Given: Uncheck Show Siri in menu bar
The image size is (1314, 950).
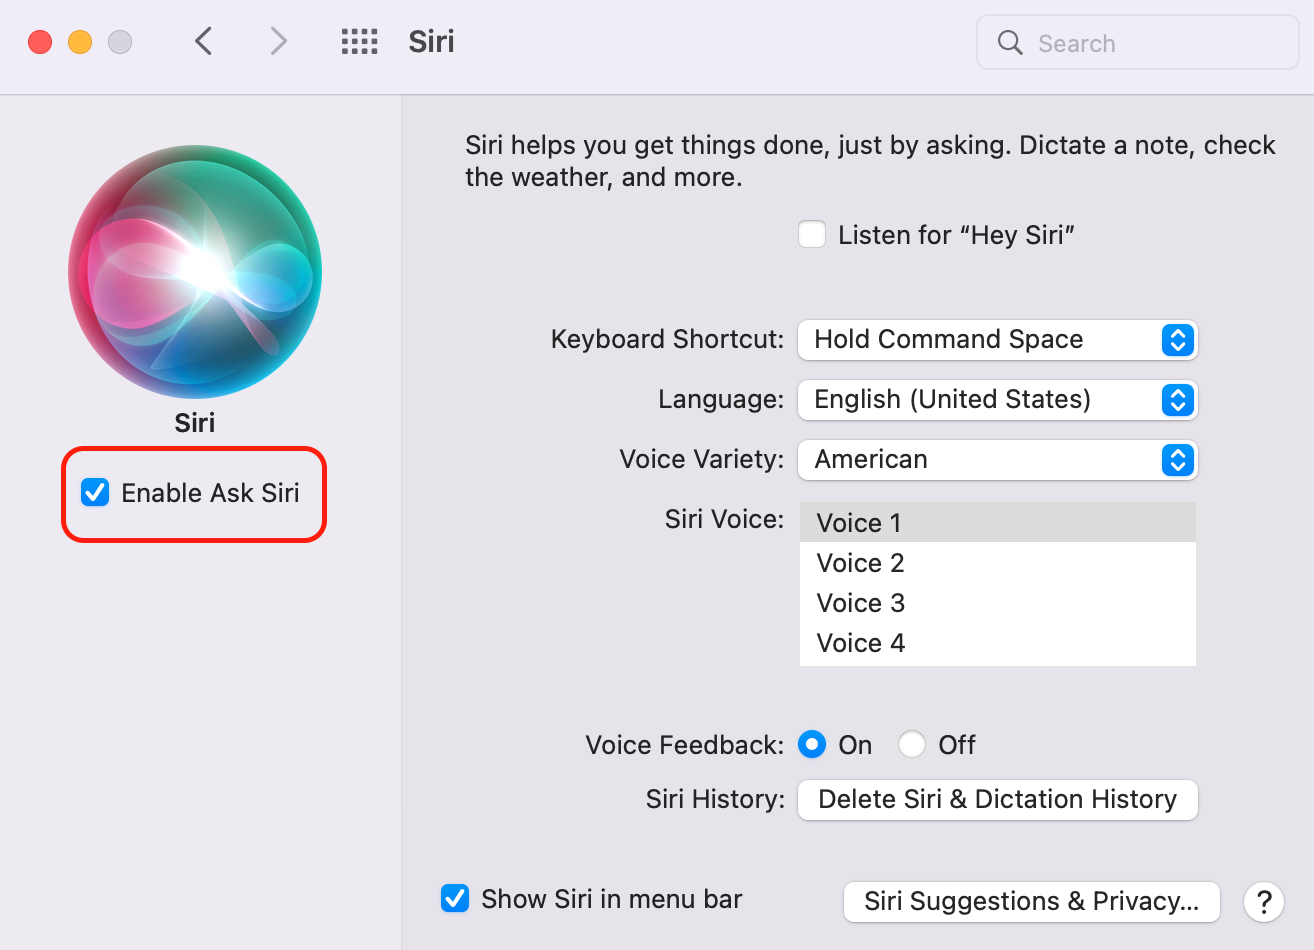Looking at the screenshot, I should (x=455, y=898).
